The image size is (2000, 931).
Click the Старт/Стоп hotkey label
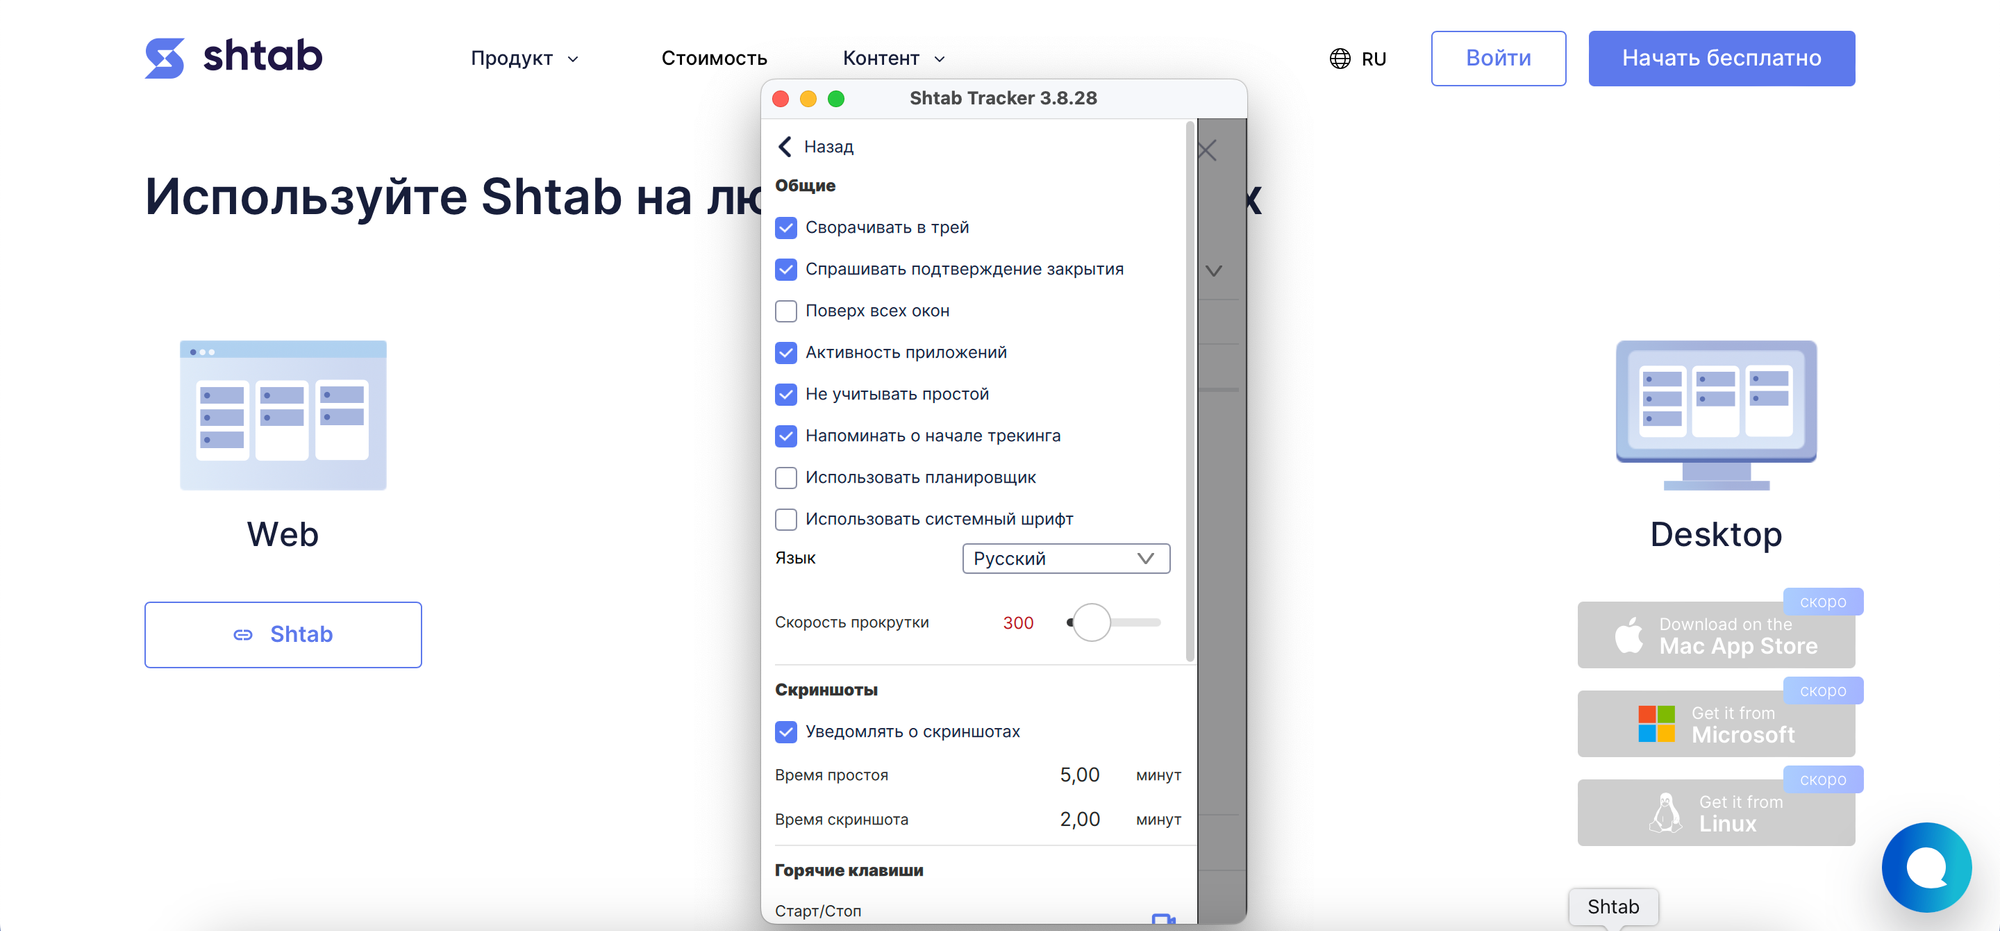[x=818, y=911]
